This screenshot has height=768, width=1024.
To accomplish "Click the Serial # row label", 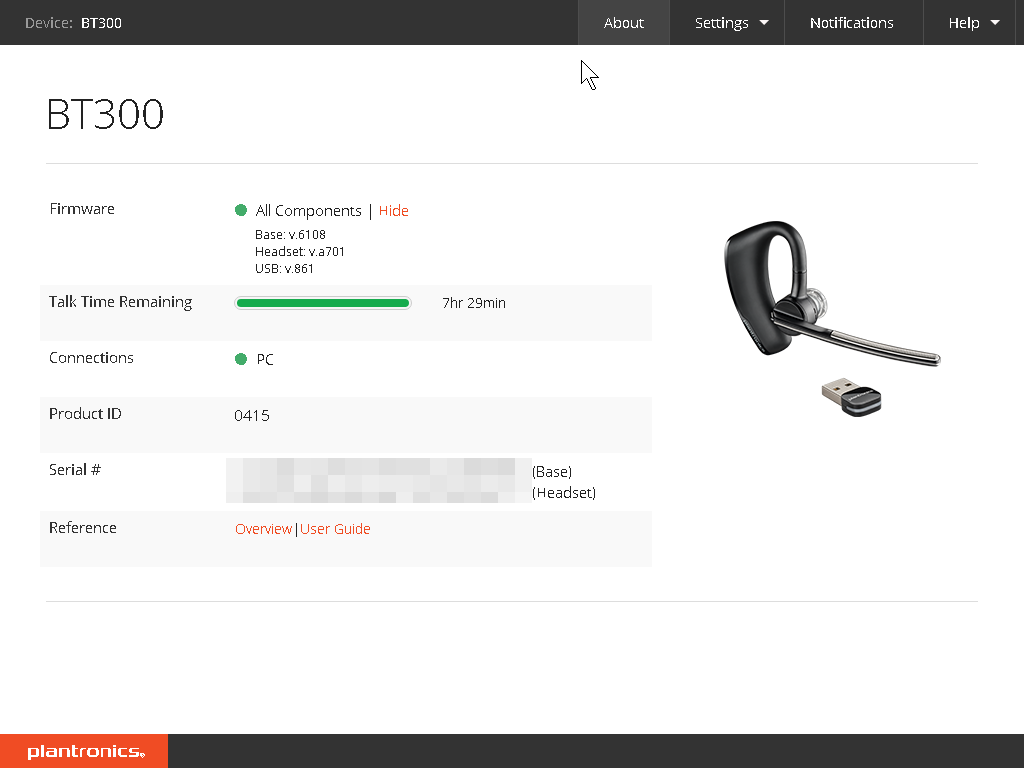I will [x=75, y=470].
